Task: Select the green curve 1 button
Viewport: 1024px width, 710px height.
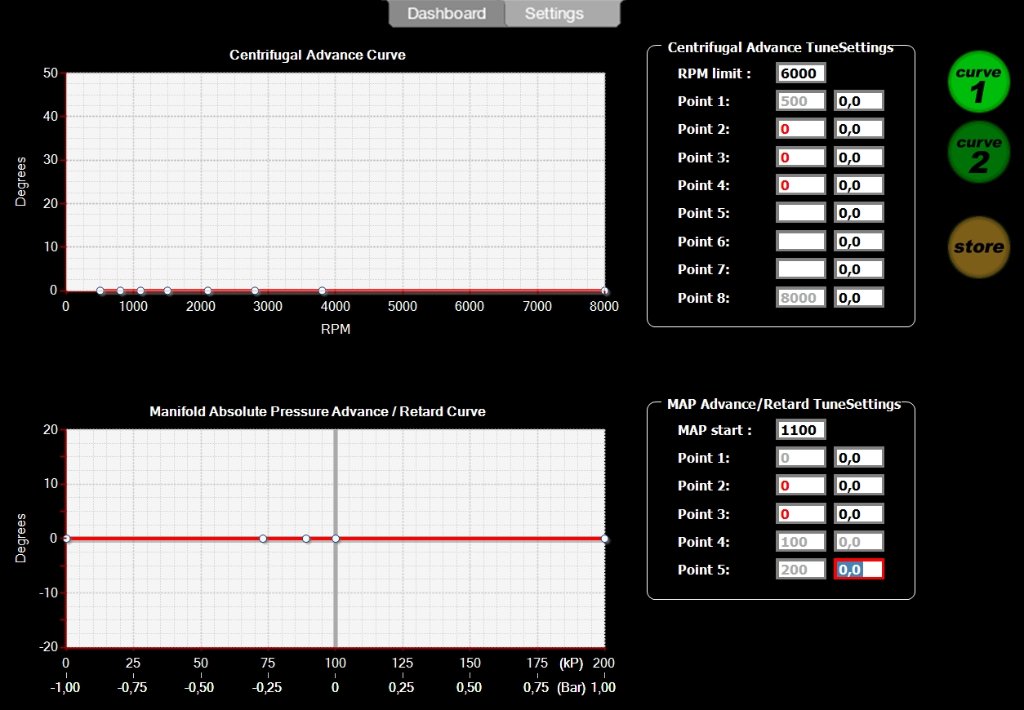Action: tap(979, 81)
